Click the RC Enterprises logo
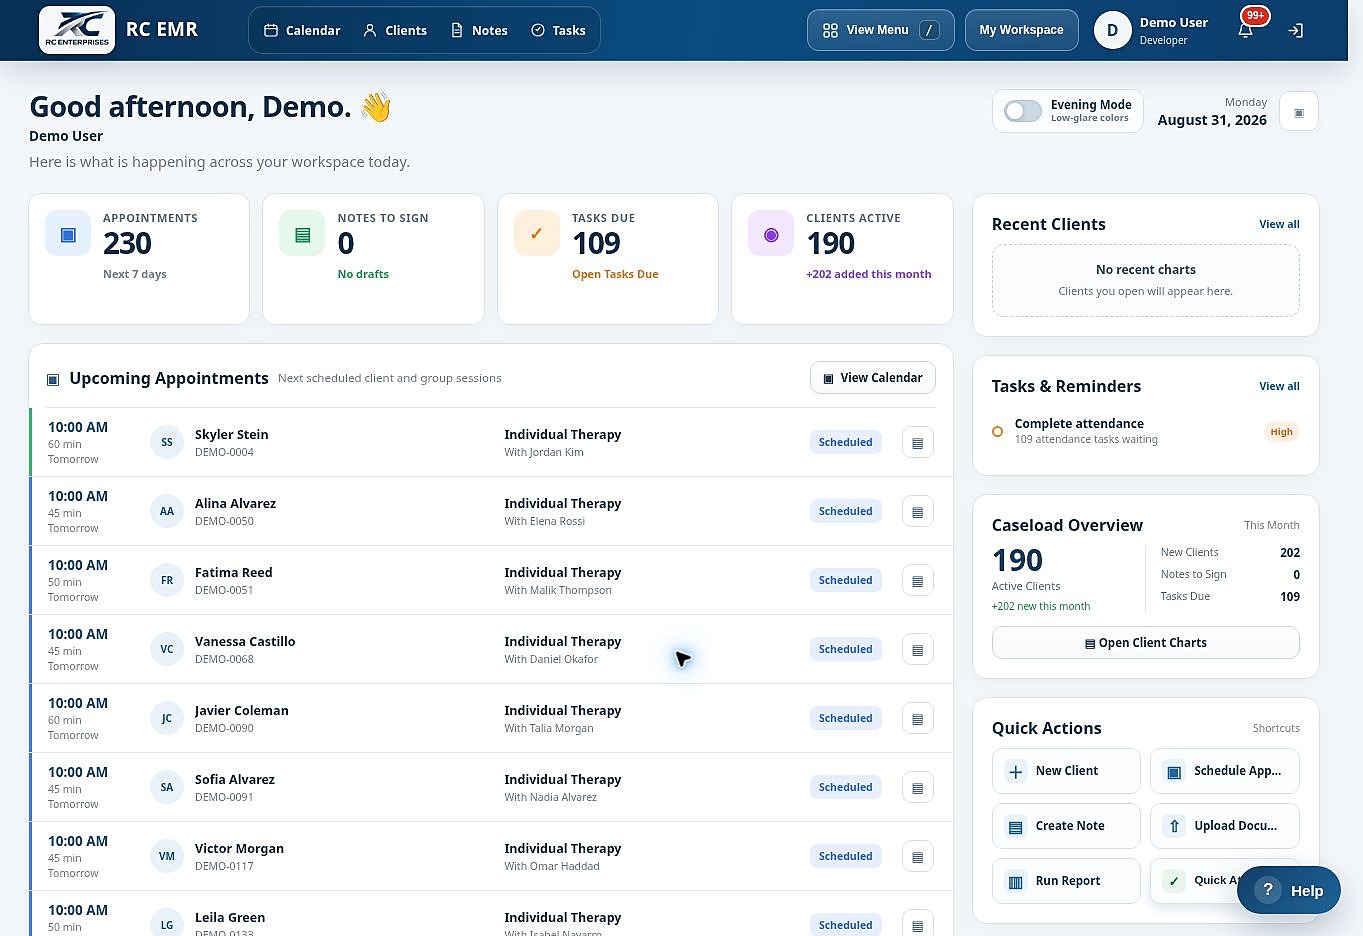1363x936 pixels. tap(77, 29)
